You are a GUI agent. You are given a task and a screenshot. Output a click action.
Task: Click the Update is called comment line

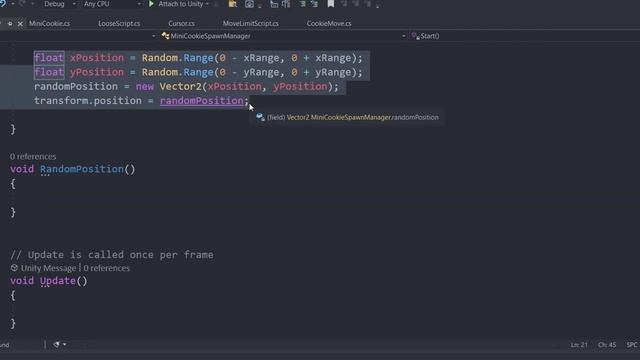tap(112, 255)
